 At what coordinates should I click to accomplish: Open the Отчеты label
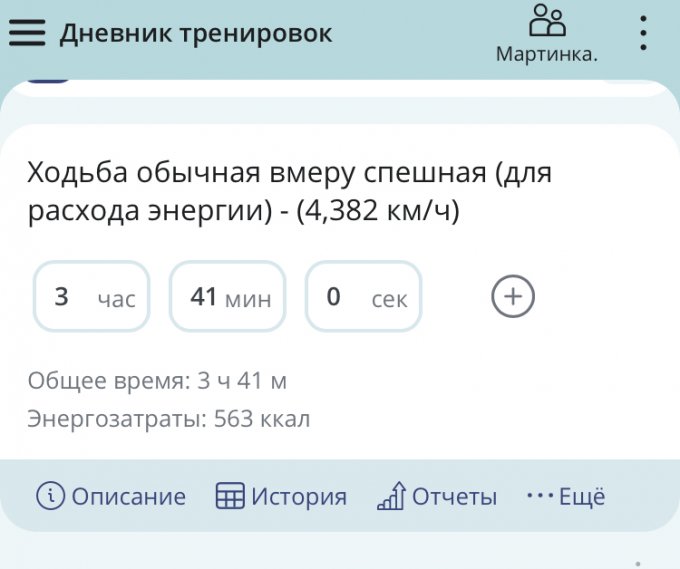coord(454,497)
